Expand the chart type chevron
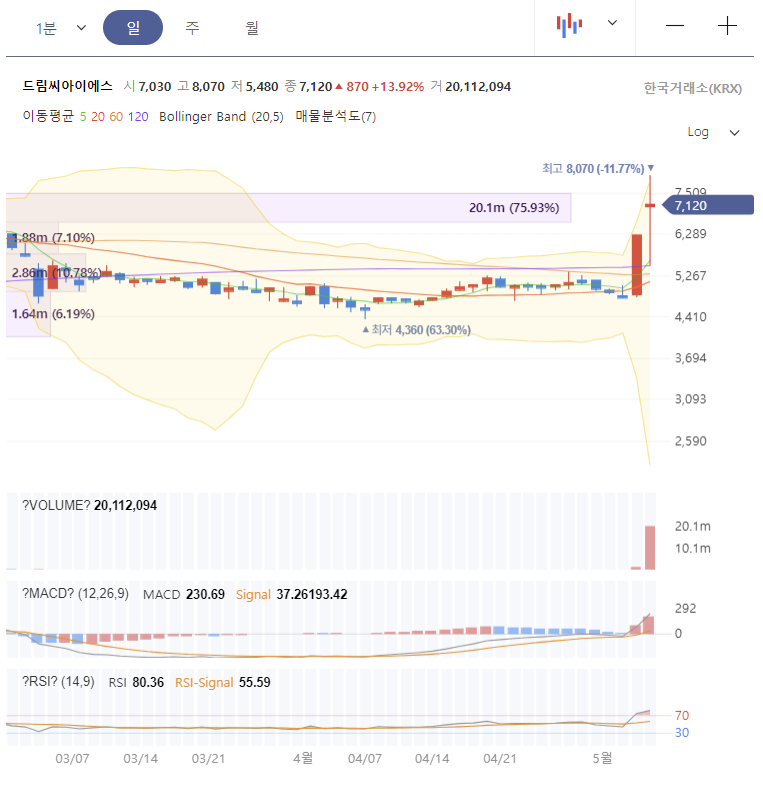This screenshot has width=763, height=792. click(612, 23)
